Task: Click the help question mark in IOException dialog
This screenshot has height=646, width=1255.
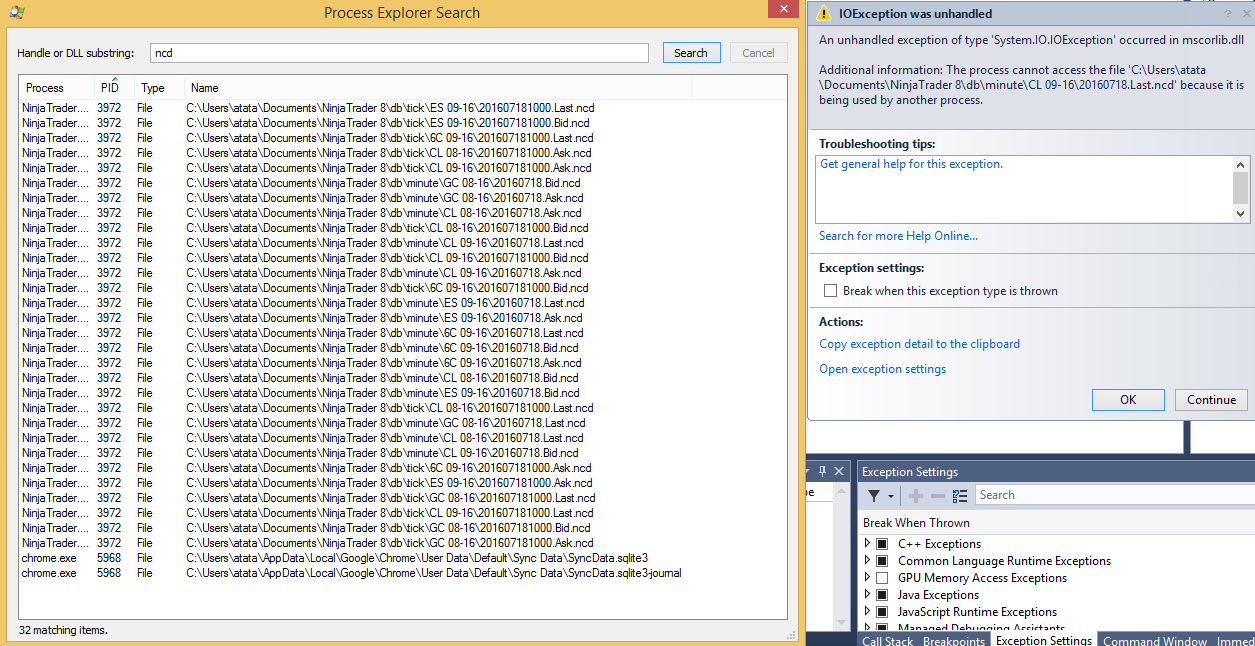Action: 1228,13
